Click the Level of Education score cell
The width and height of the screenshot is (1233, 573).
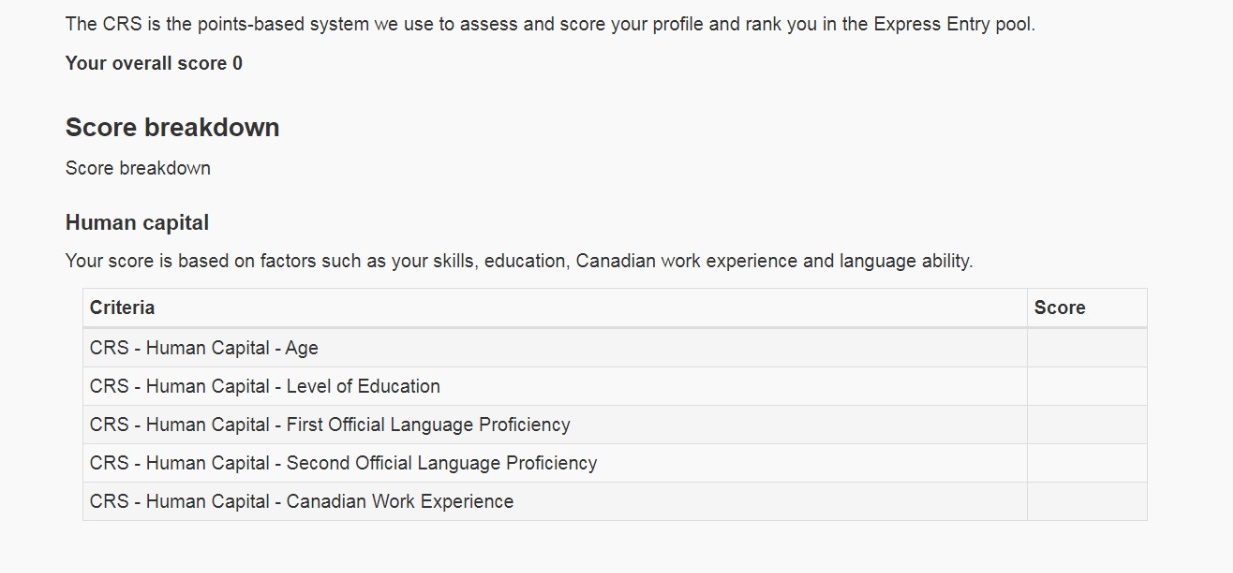(x=1087, y=386)
